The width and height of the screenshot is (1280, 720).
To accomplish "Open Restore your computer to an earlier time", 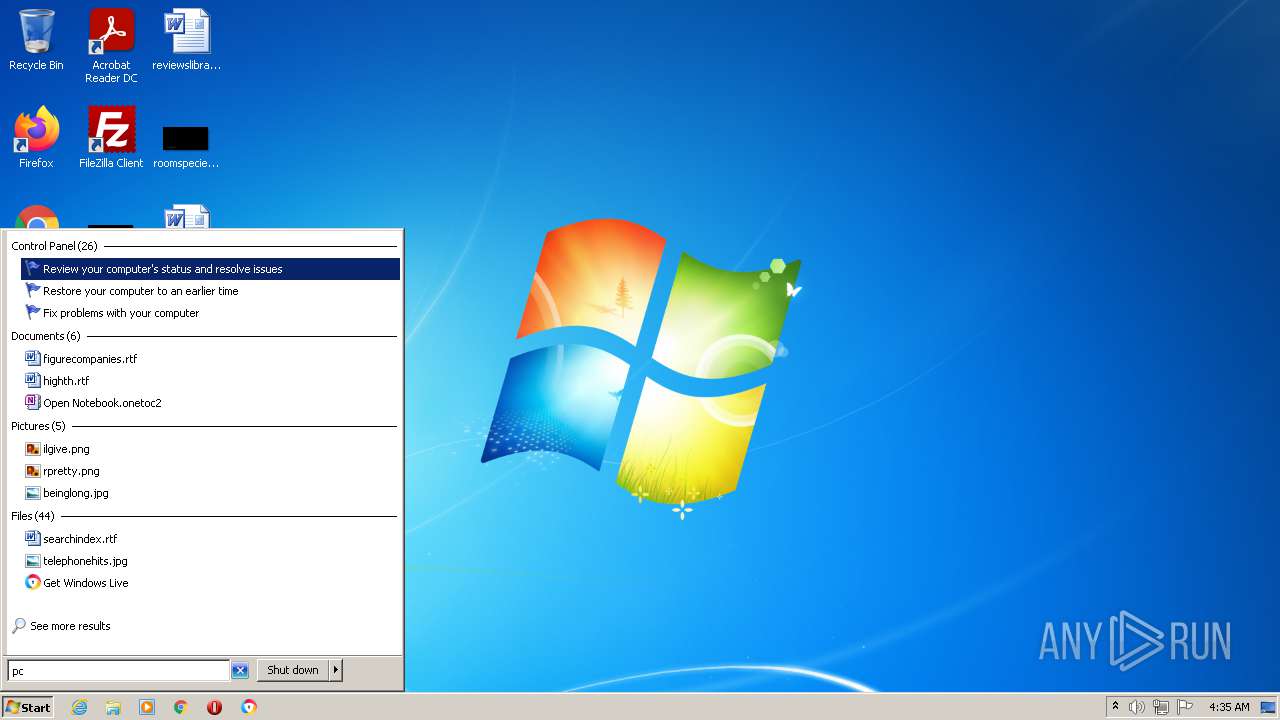I will point(210,291).
